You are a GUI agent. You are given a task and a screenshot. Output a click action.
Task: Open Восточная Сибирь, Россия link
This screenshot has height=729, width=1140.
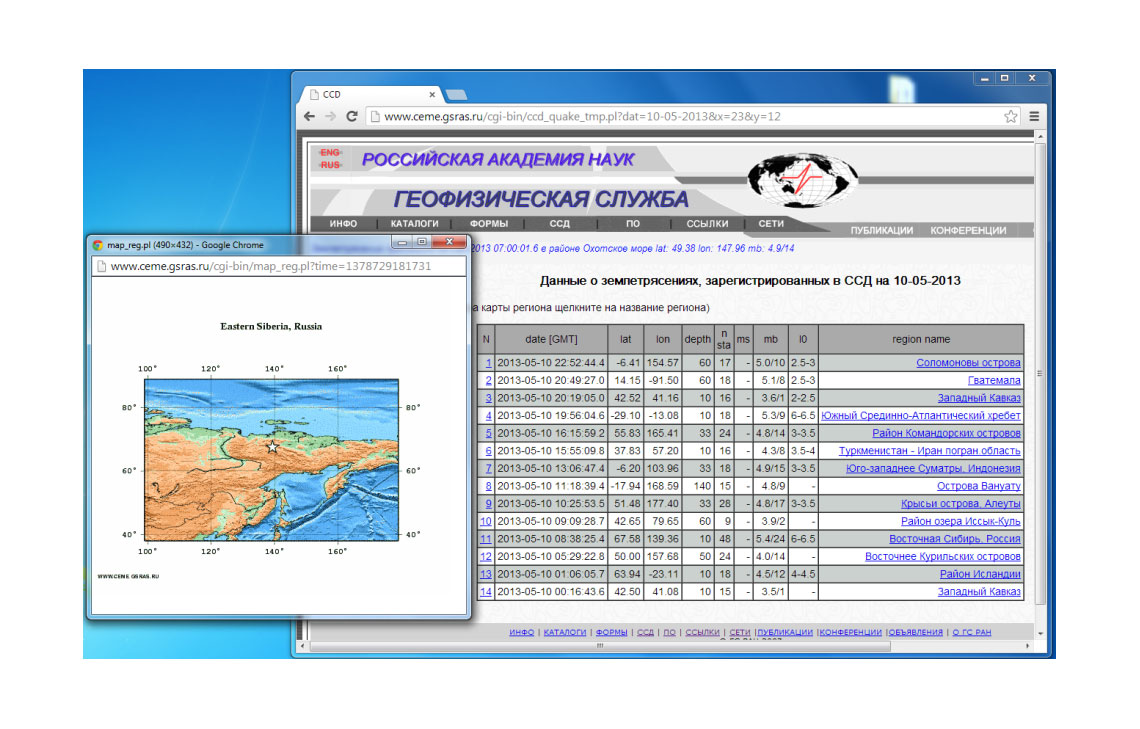coord(955,539)
